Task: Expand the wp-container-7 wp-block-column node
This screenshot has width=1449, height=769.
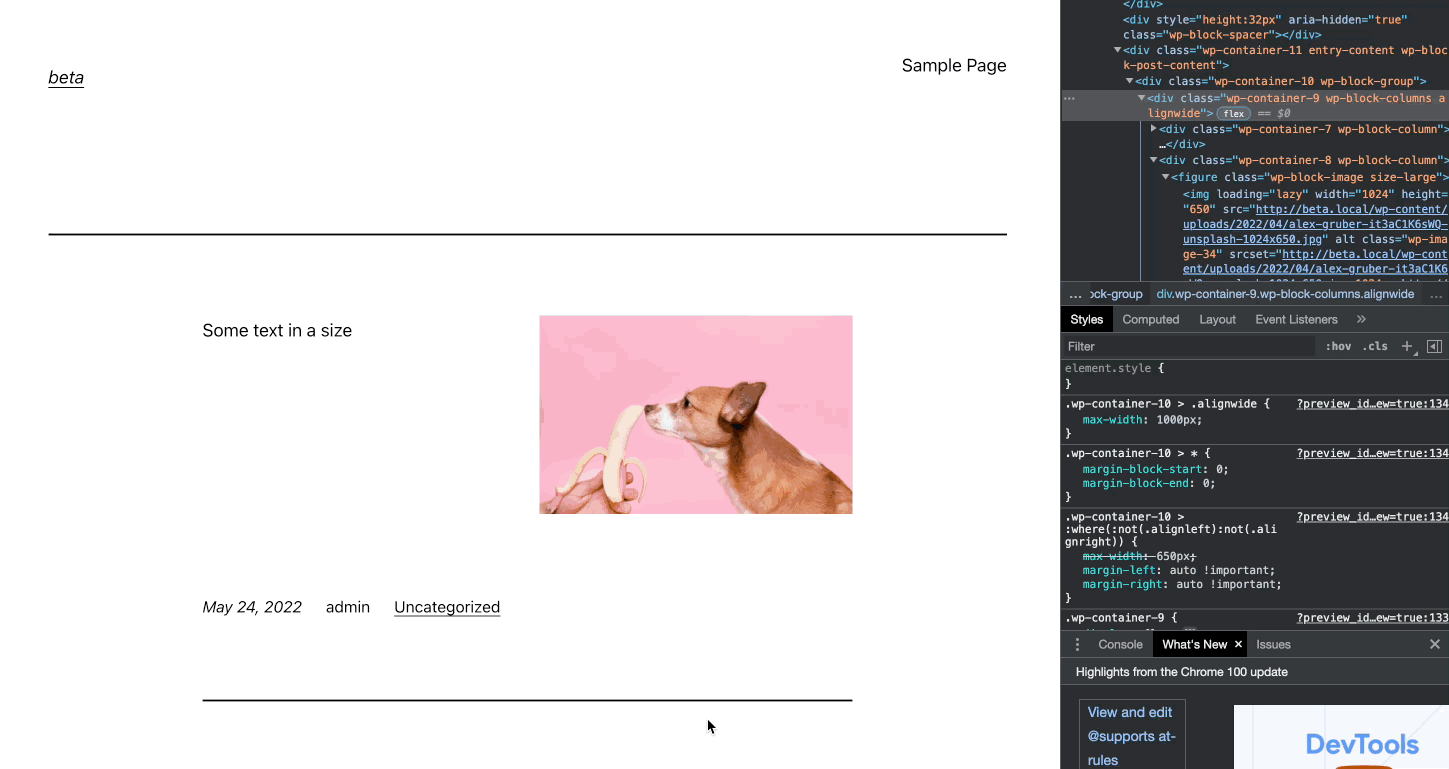Action: 1153,129
